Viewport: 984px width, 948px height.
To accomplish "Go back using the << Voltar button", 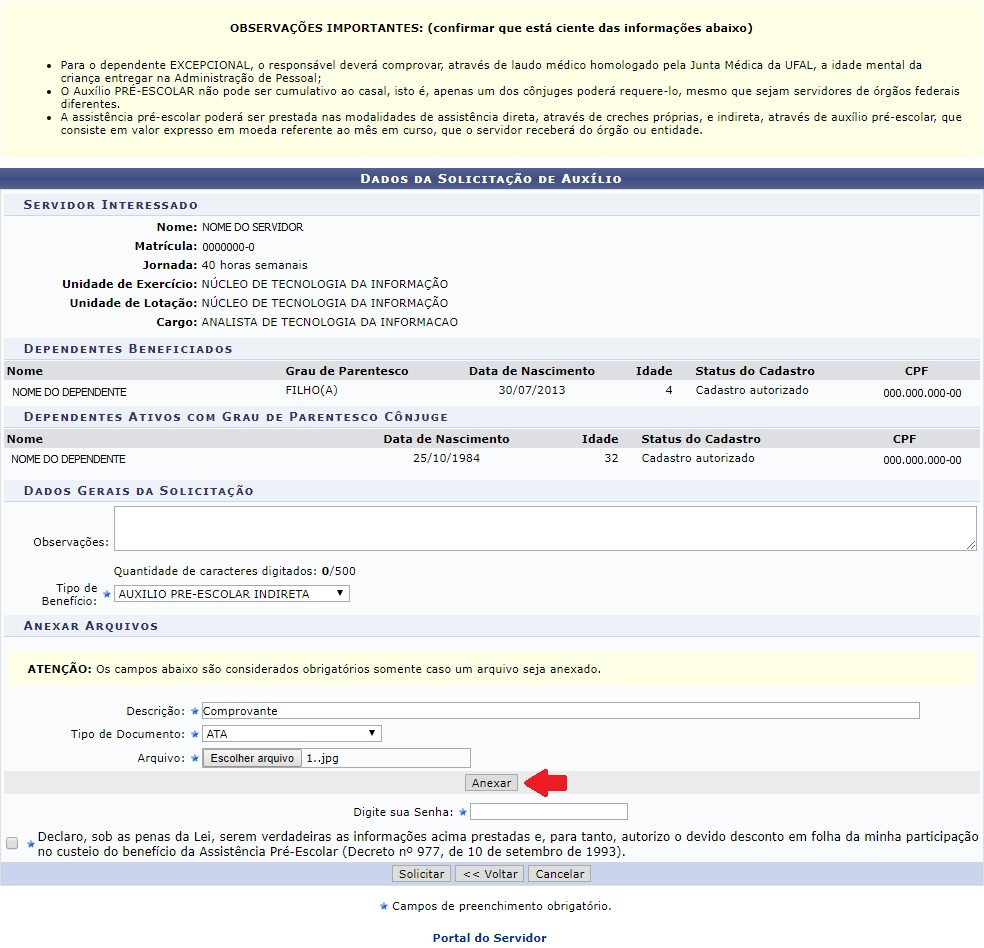I will [x=489, y=874].
